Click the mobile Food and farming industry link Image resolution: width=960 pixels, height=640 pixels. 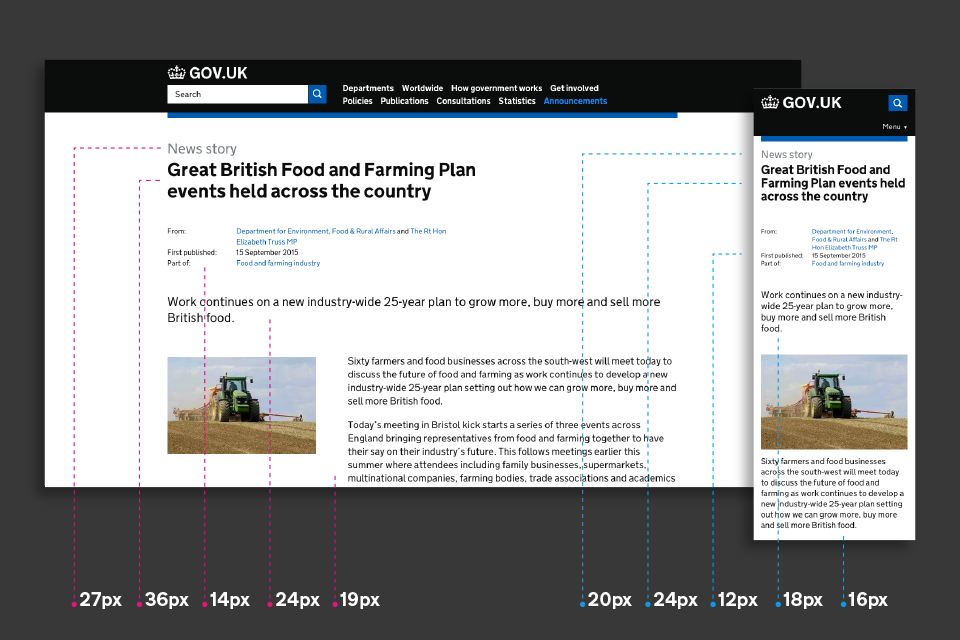tap(848, 263)
